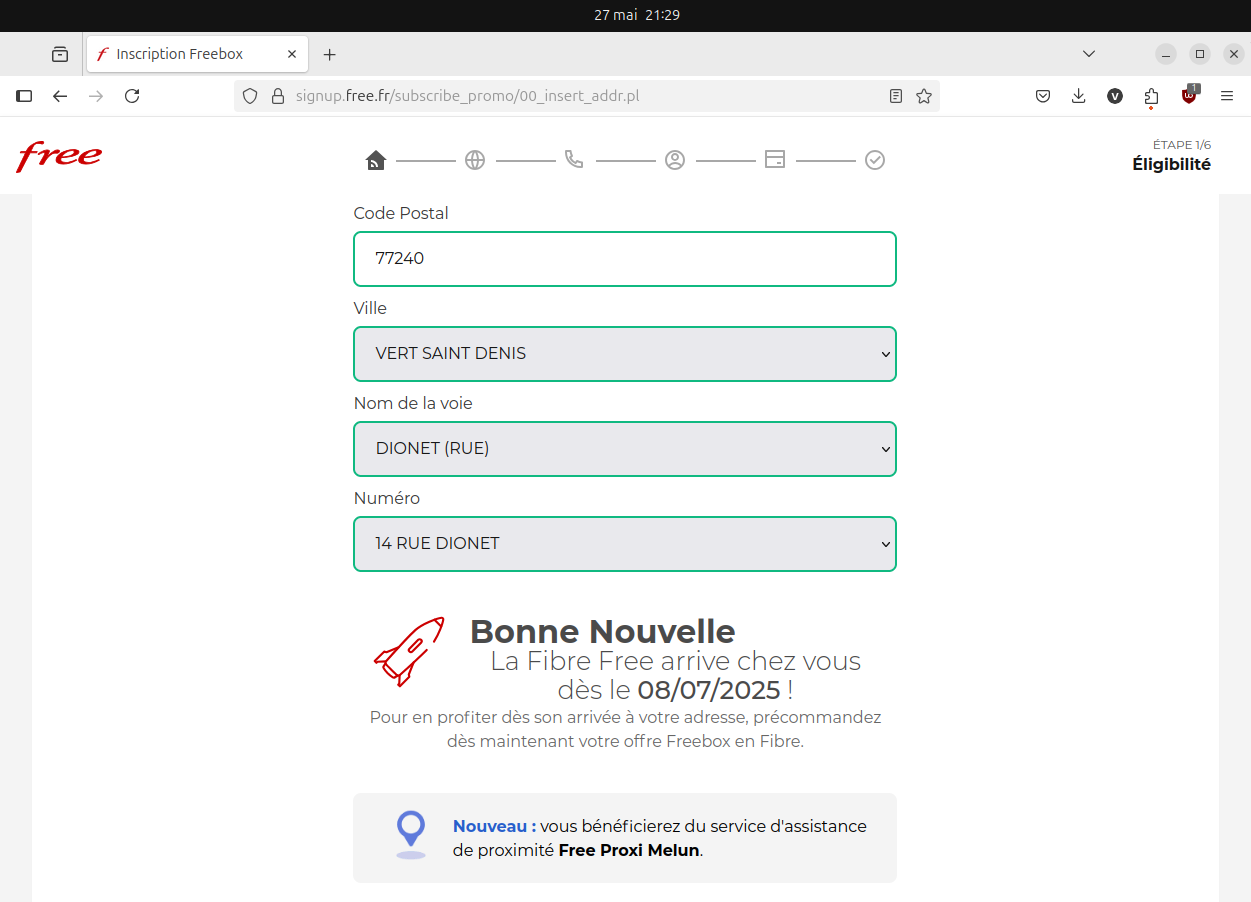Select the payment card step icon
Image resolution: width=1251 pixels, height=902 pixels.
tap(775, 159)
